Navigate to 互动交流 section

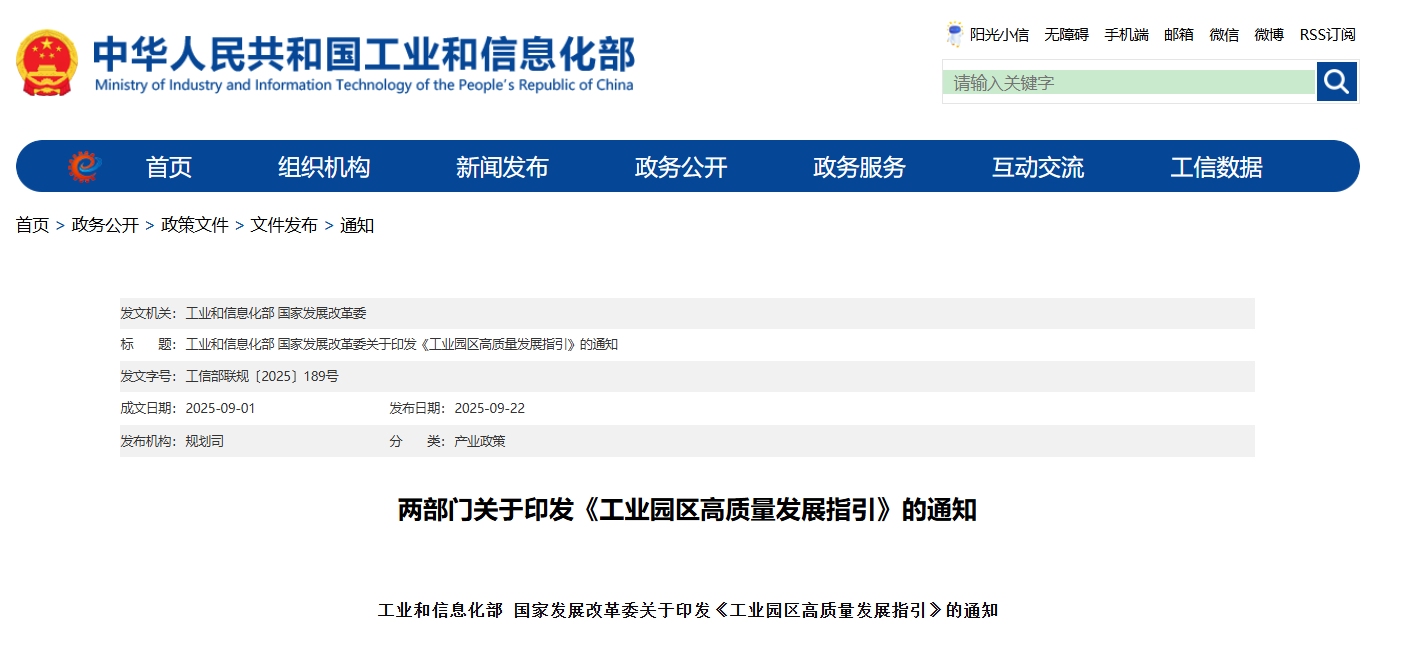(1037, 167)
